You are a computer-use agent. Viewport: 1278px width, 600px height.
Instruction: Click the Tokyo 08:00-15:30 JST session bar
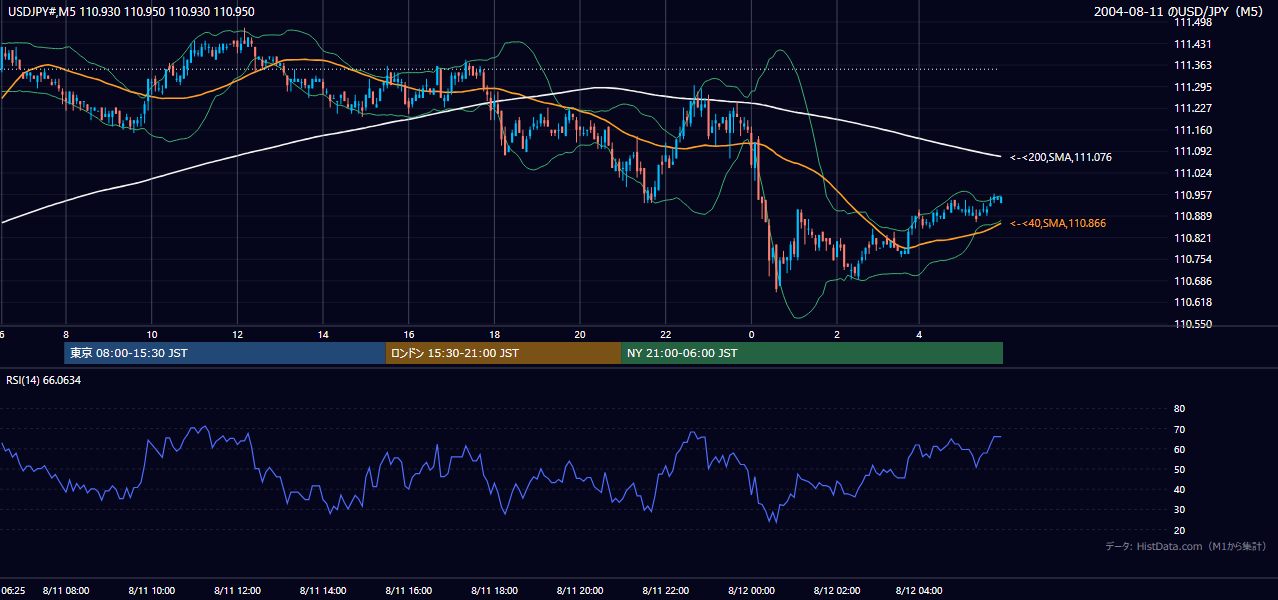225,353
